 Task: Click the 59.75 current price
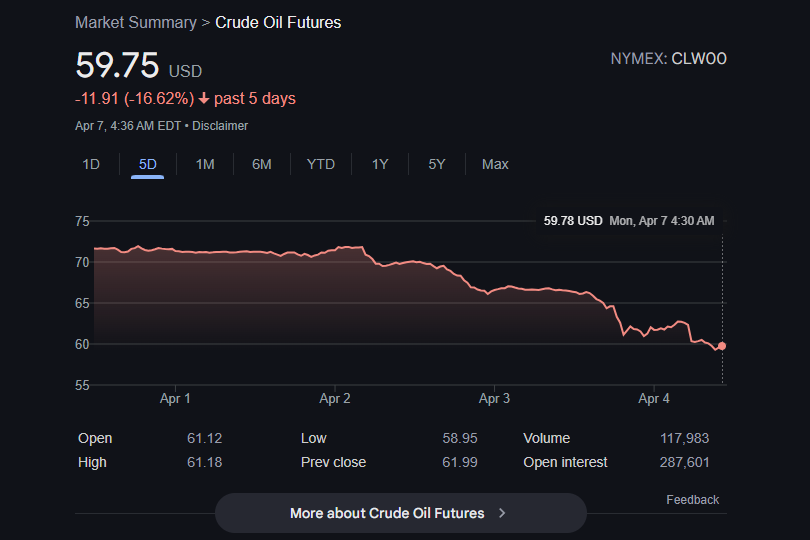117,65
